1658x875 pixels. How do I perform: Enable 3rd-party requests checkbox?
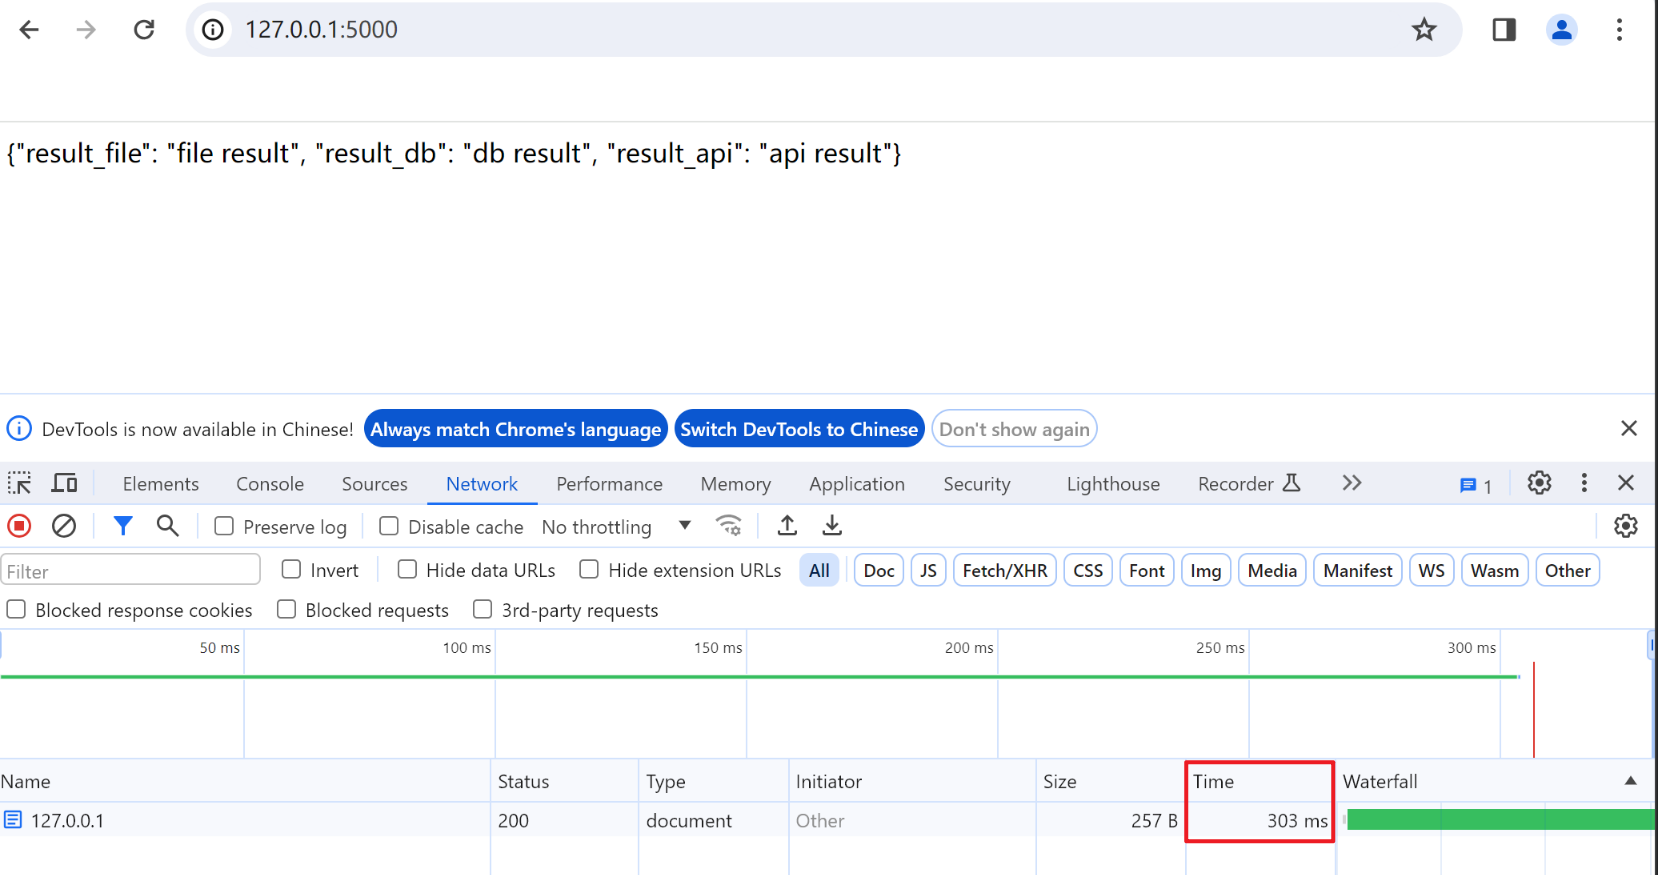coord(482,609)
